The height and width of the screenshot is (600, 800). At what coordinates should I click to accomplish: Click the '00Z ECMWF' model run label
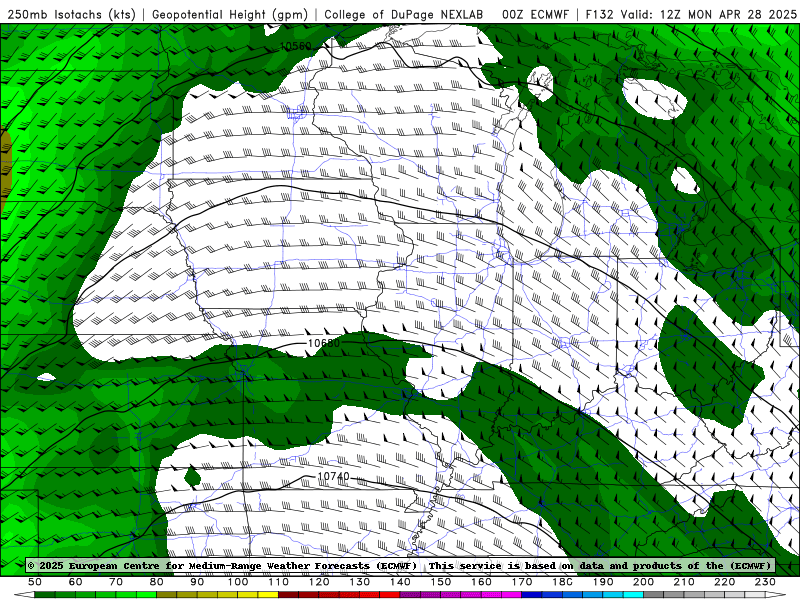point(535,14)
